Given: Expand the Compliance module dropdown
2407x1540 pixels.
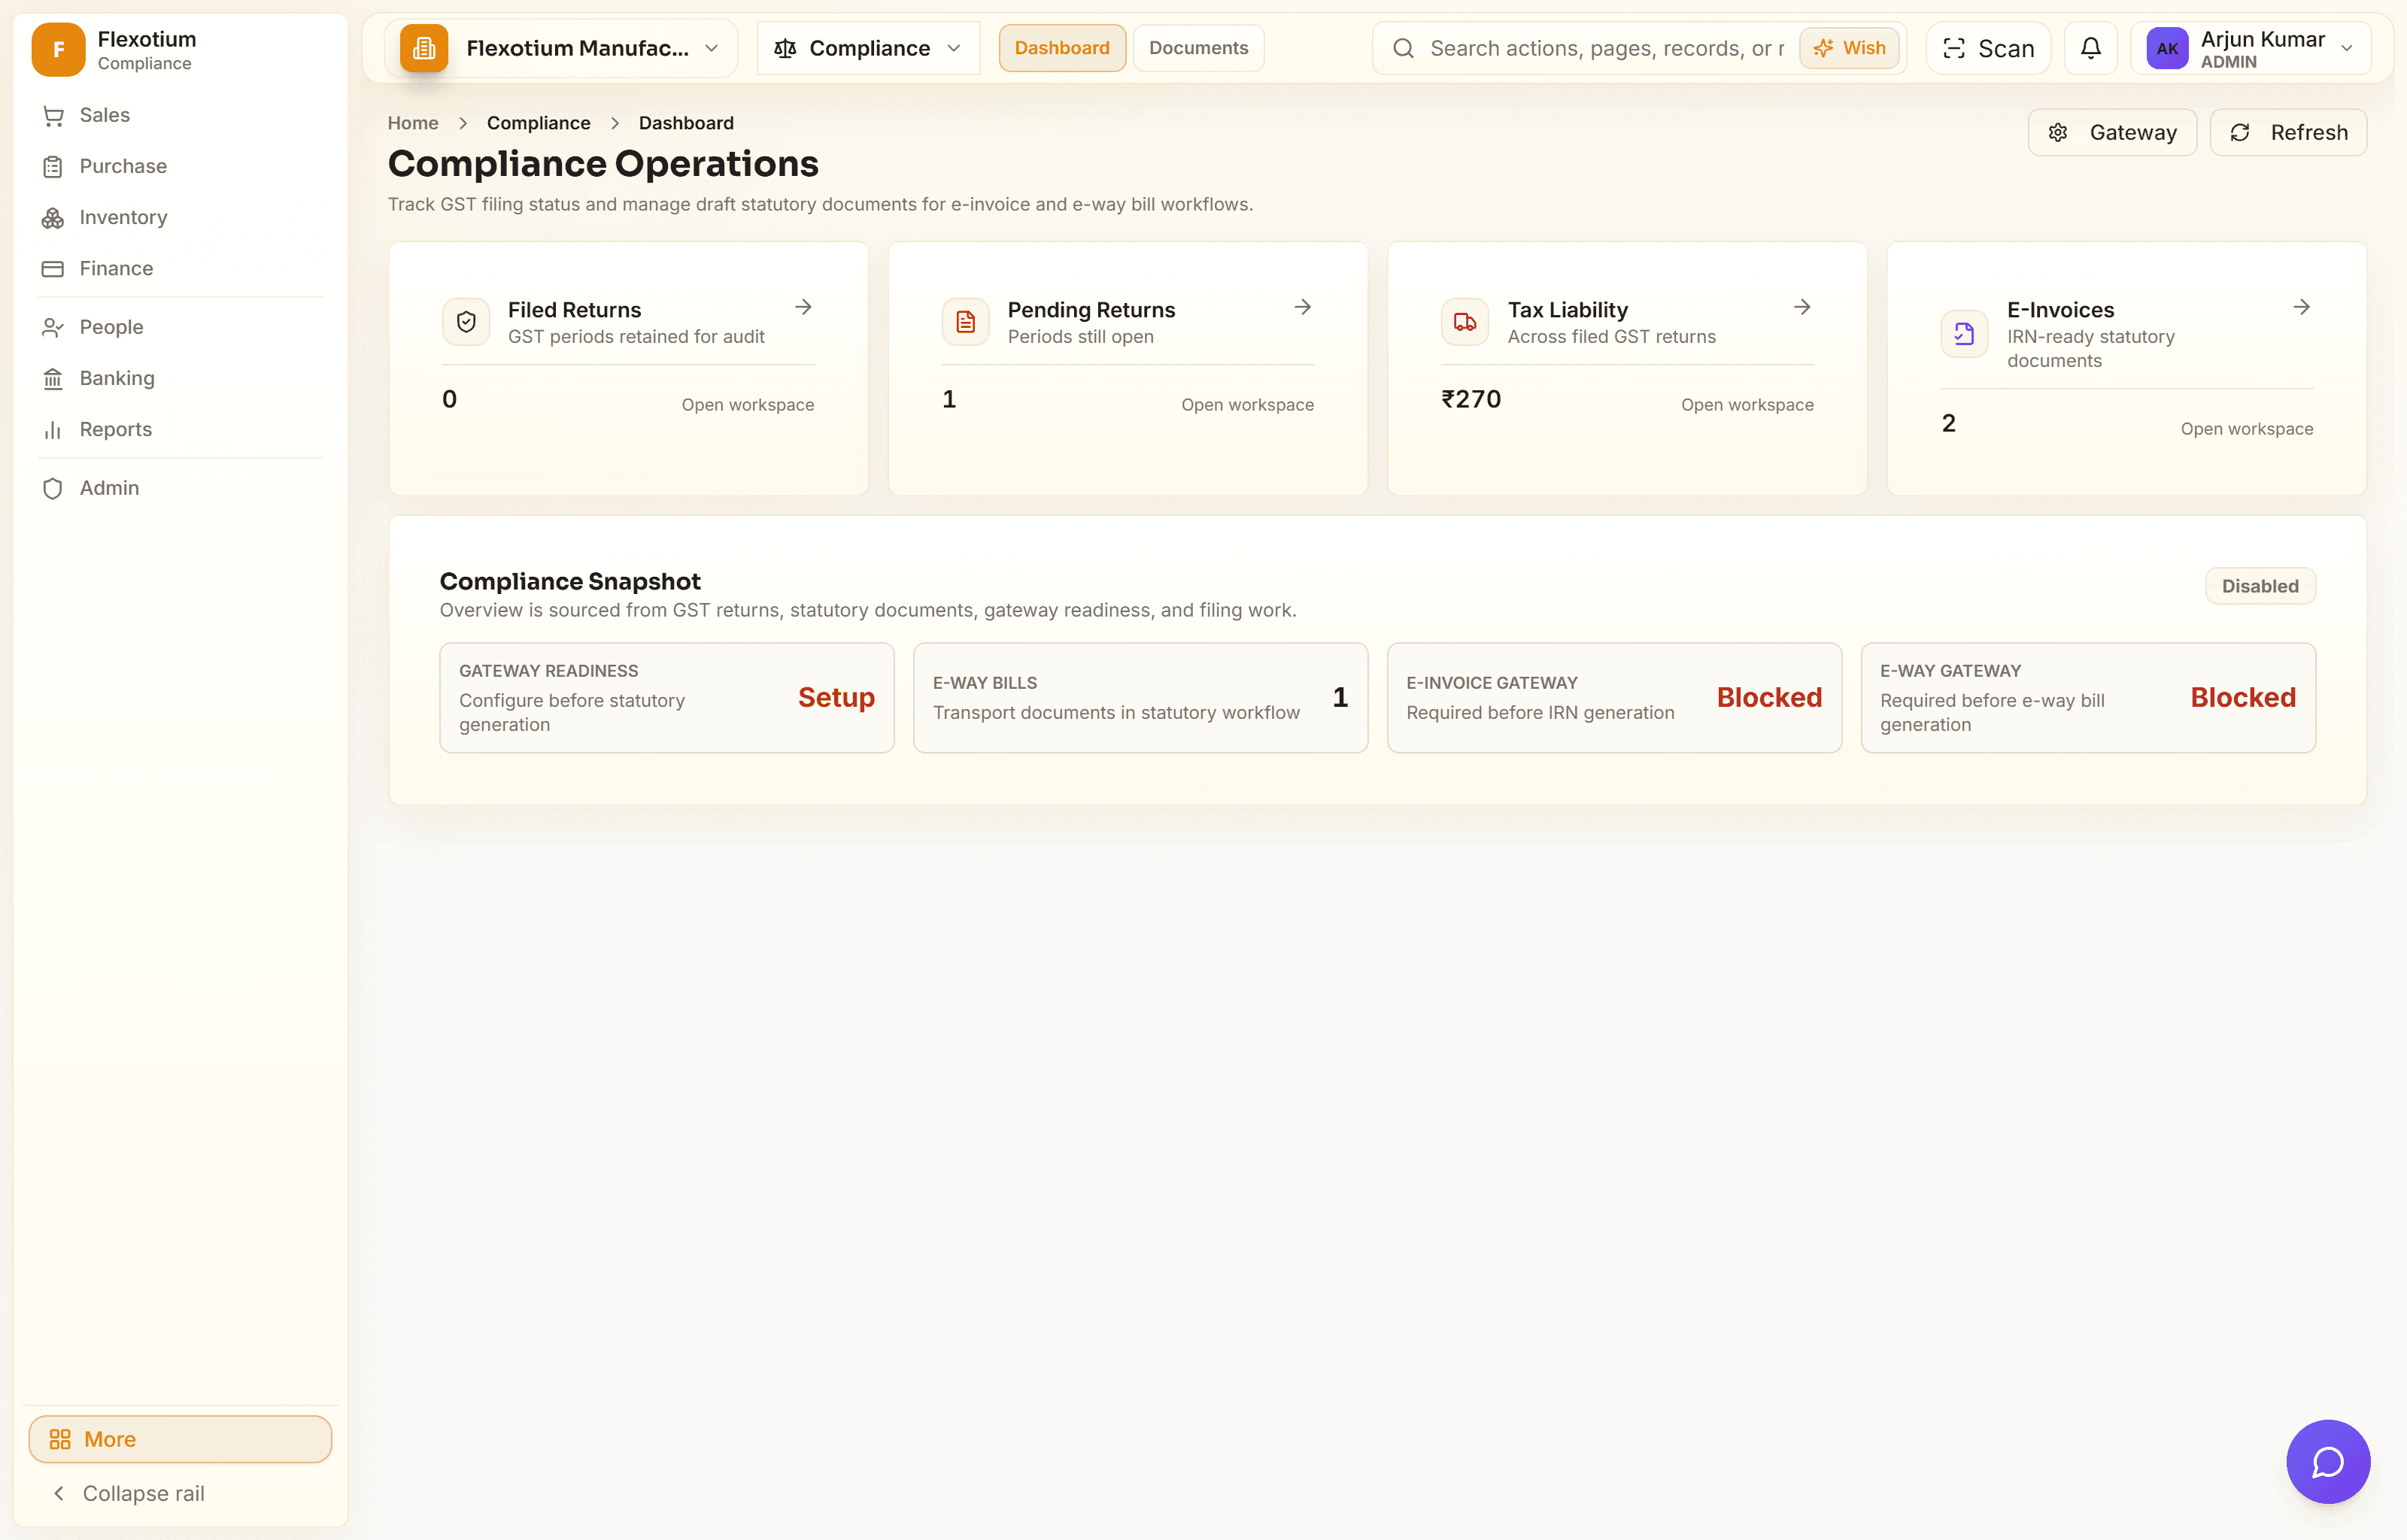Looking at the screenshot, I should click(x=868, y=48).
